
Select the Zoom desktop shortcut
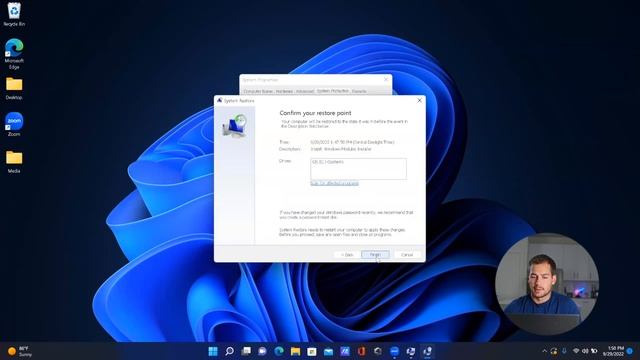pos(14,124)
